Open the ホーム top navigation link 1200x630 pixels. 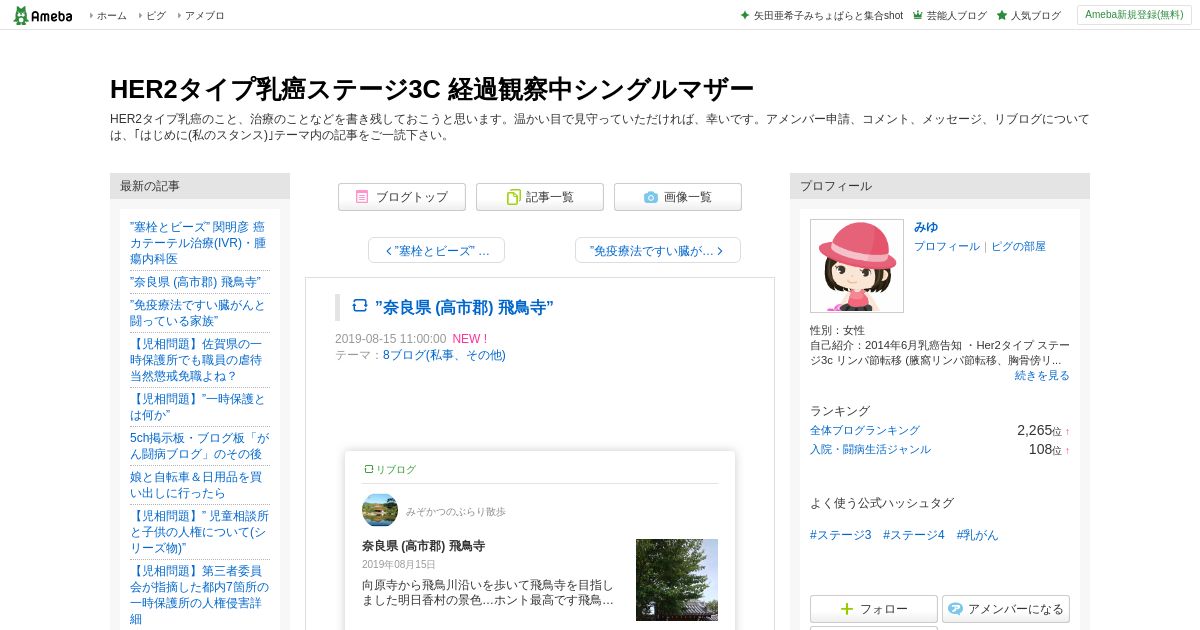111,15
